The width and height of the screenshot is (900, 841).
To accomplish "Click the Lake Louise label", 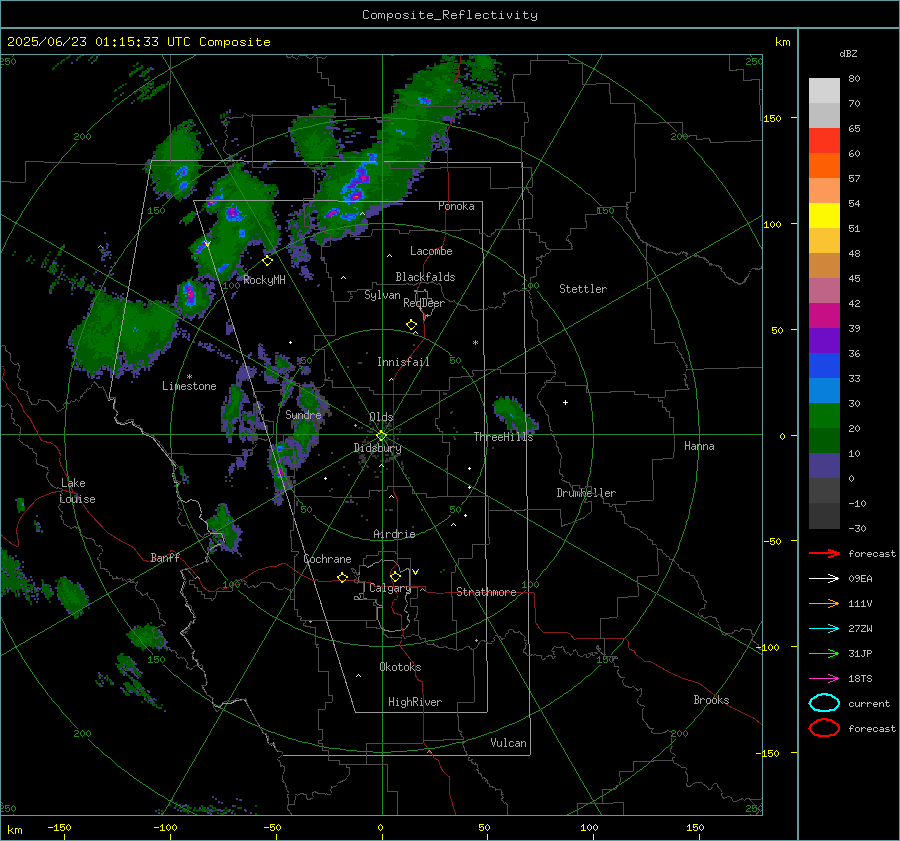I will 77,491.
